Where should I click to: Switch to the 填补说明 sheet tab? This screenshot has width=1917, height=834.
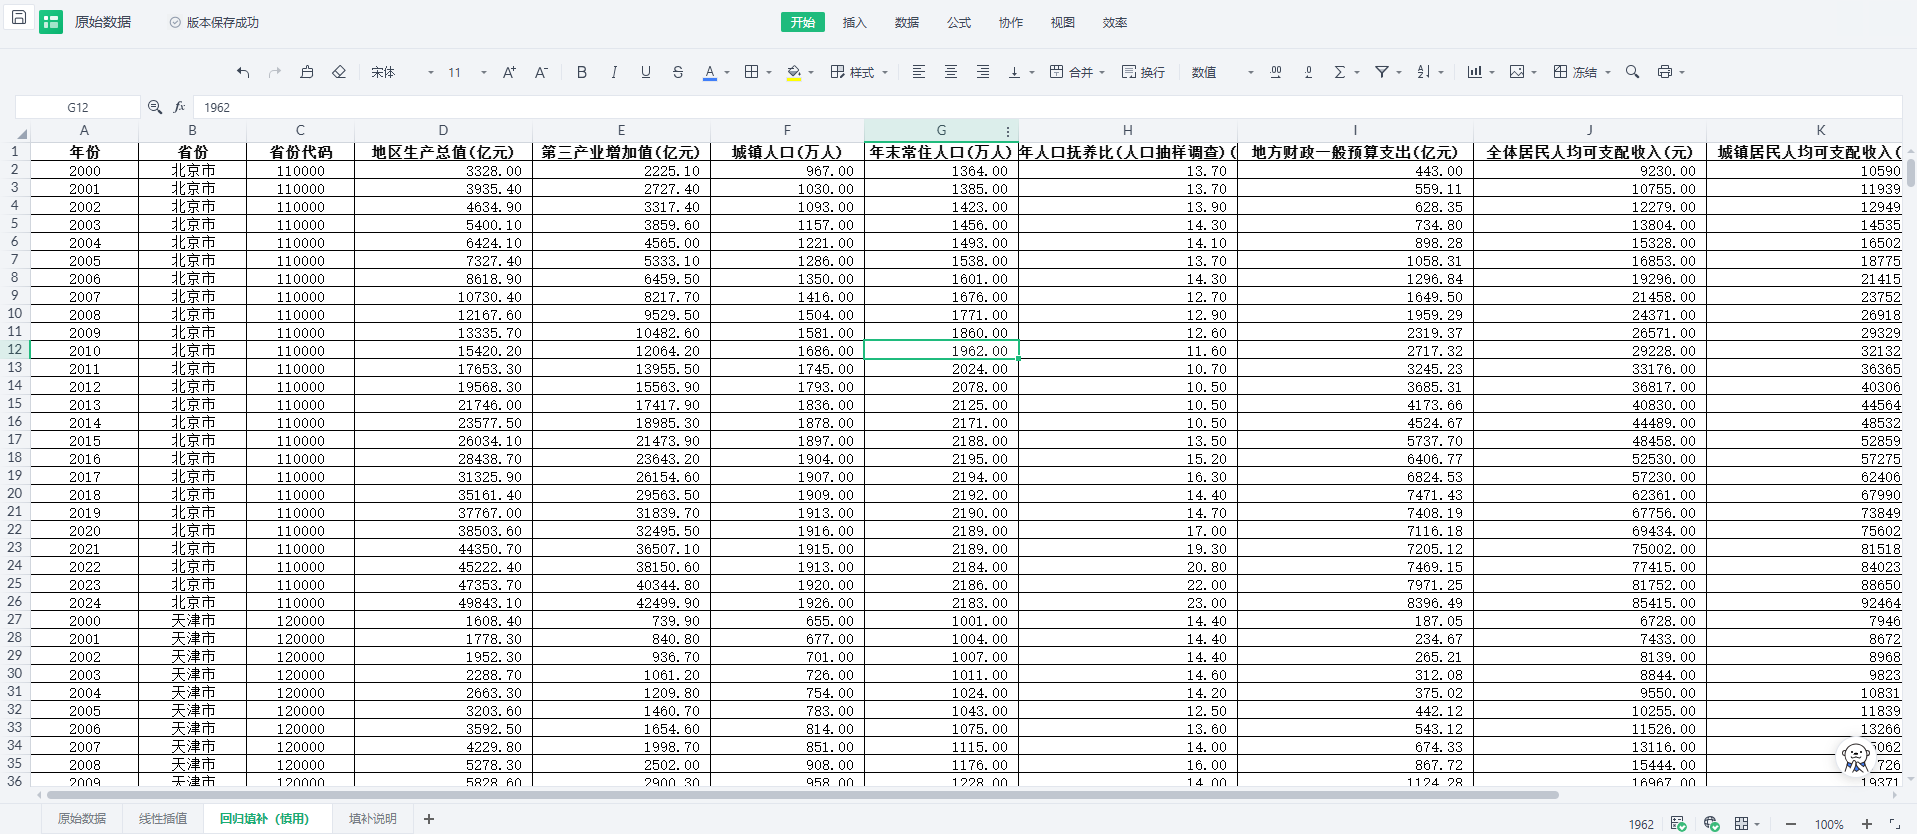(373, 819)
